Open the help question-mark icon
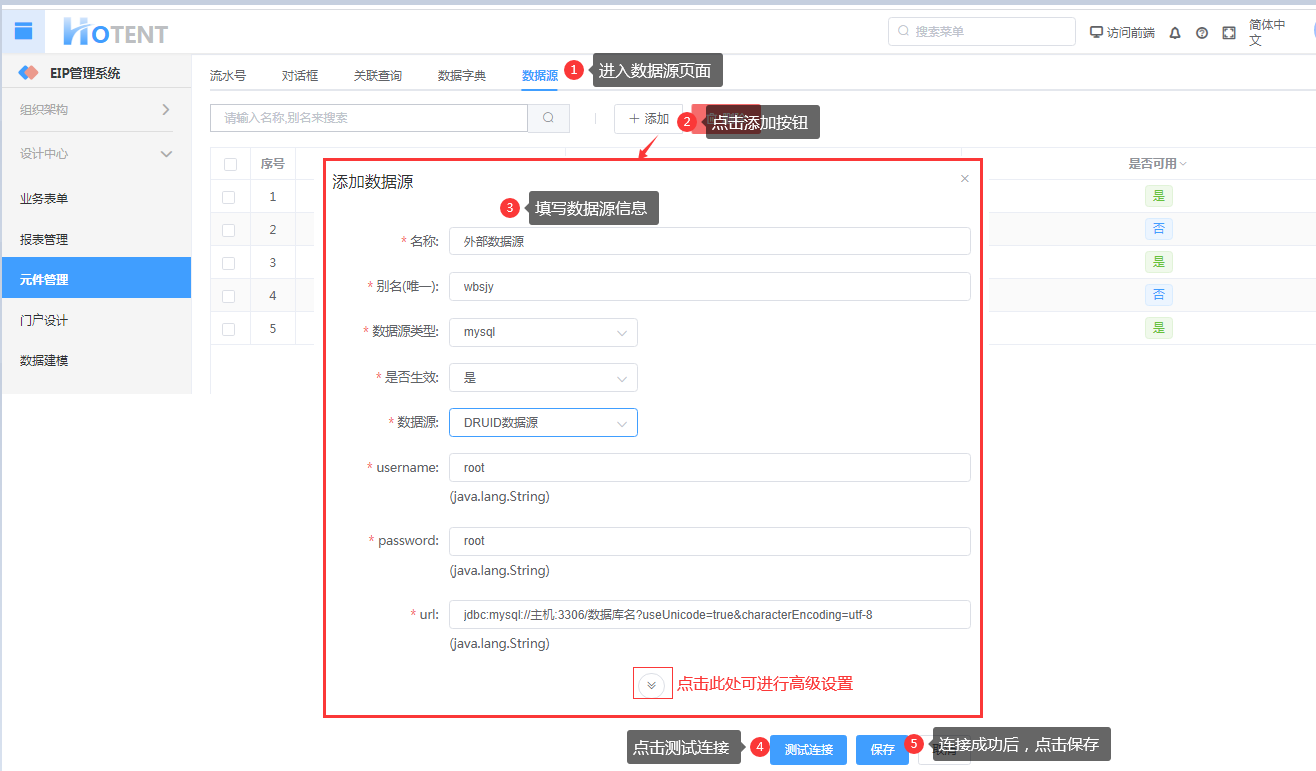 click(1202, 32)
